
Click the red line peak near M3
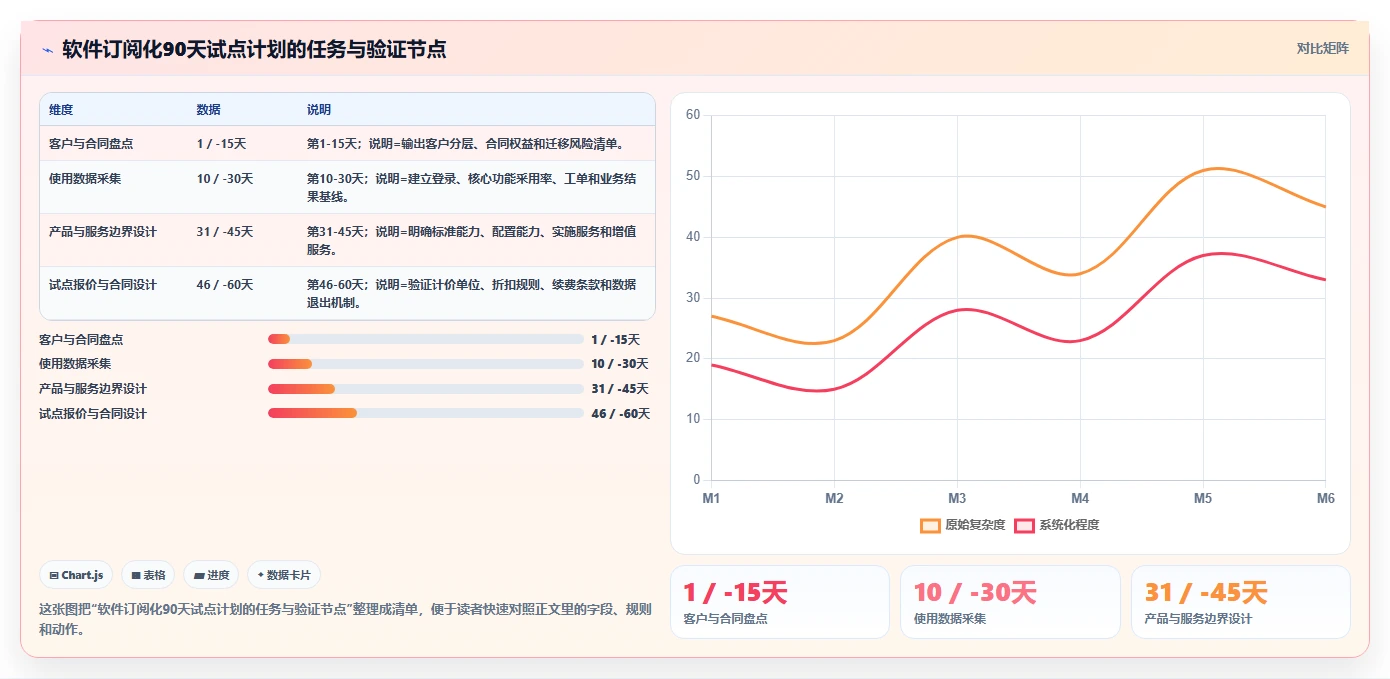[x=964, y=309]
